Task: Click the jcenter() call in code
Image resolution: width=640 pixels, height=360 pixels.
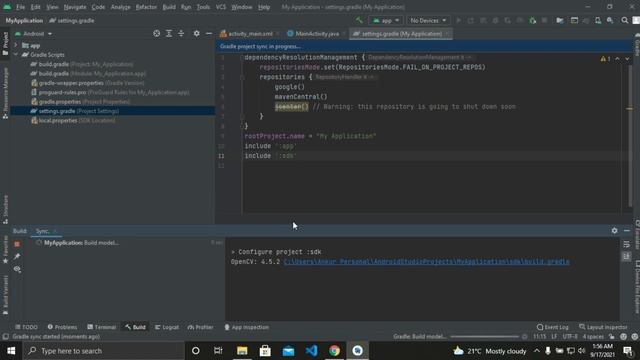Action: click(x=291, y=107)
